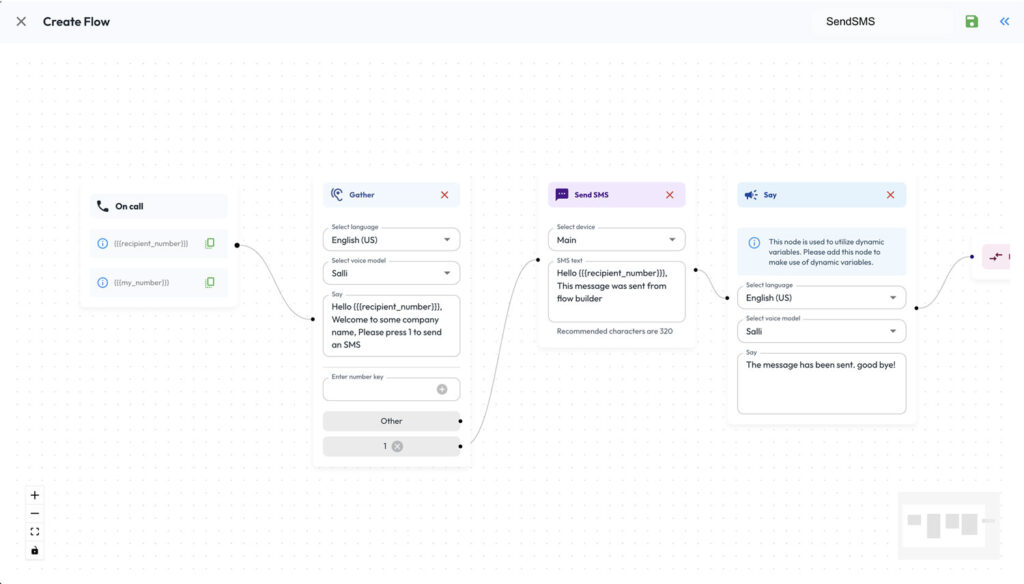
Task: Open the Select device dropdown showing Main
Action: (x=617, y=239)
